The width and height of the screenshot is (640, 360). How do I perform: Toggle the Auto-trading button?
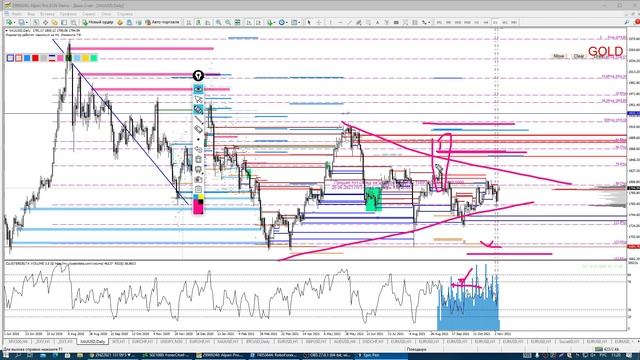click(162, 22)
